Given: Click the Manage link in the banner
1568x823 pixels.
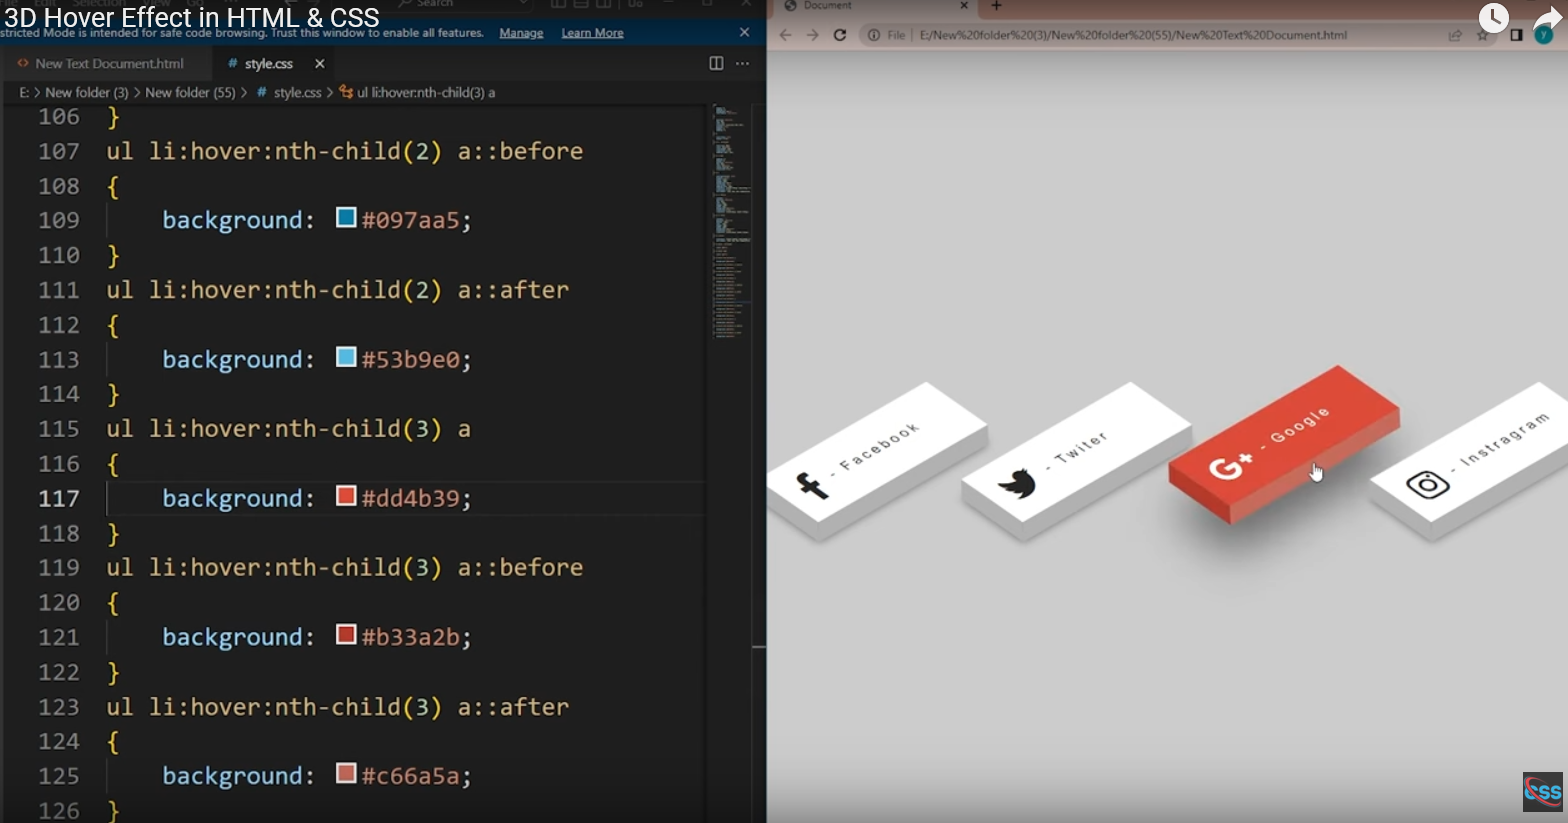Looking at the screenshot, I should pyautogui.click(x=521, y=33).
